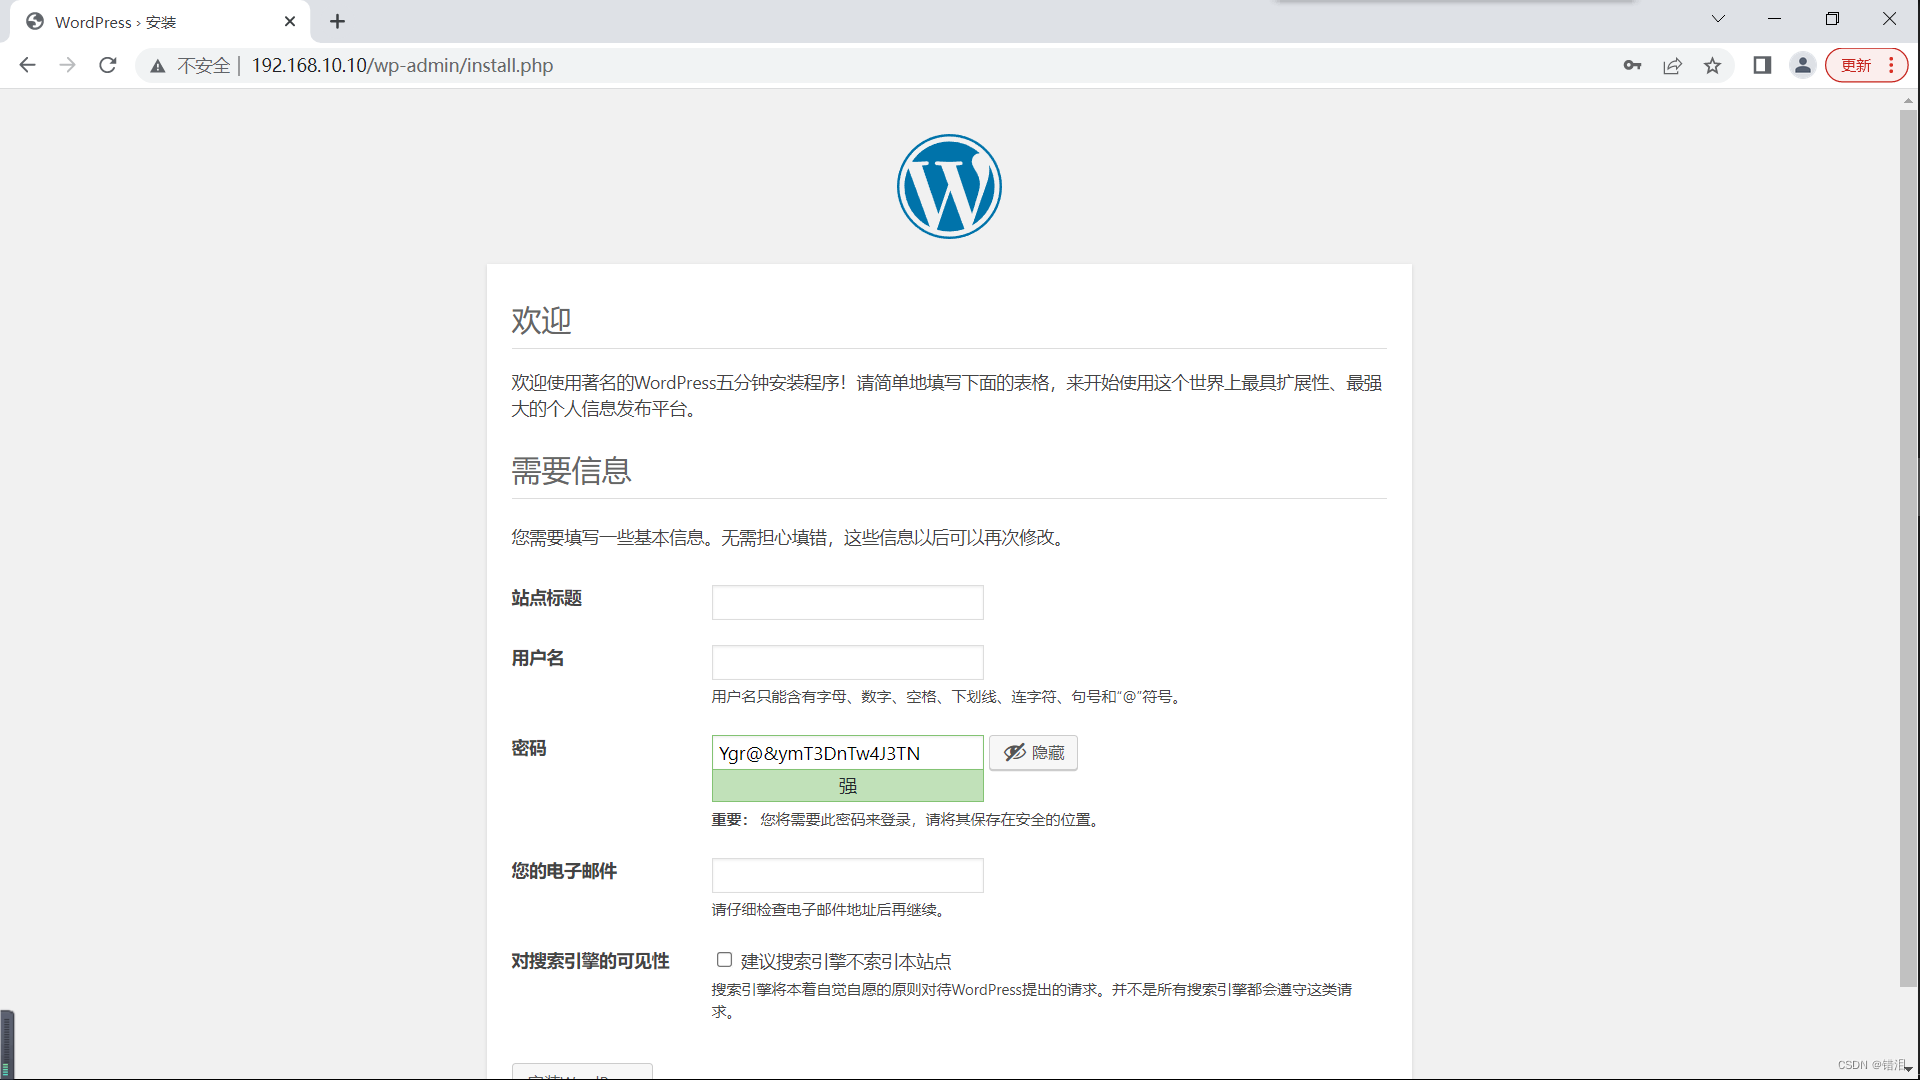Focus the 您的电子邮件 input field
Viewport: 1920px width, 1080px height.
tap(847, 875)
